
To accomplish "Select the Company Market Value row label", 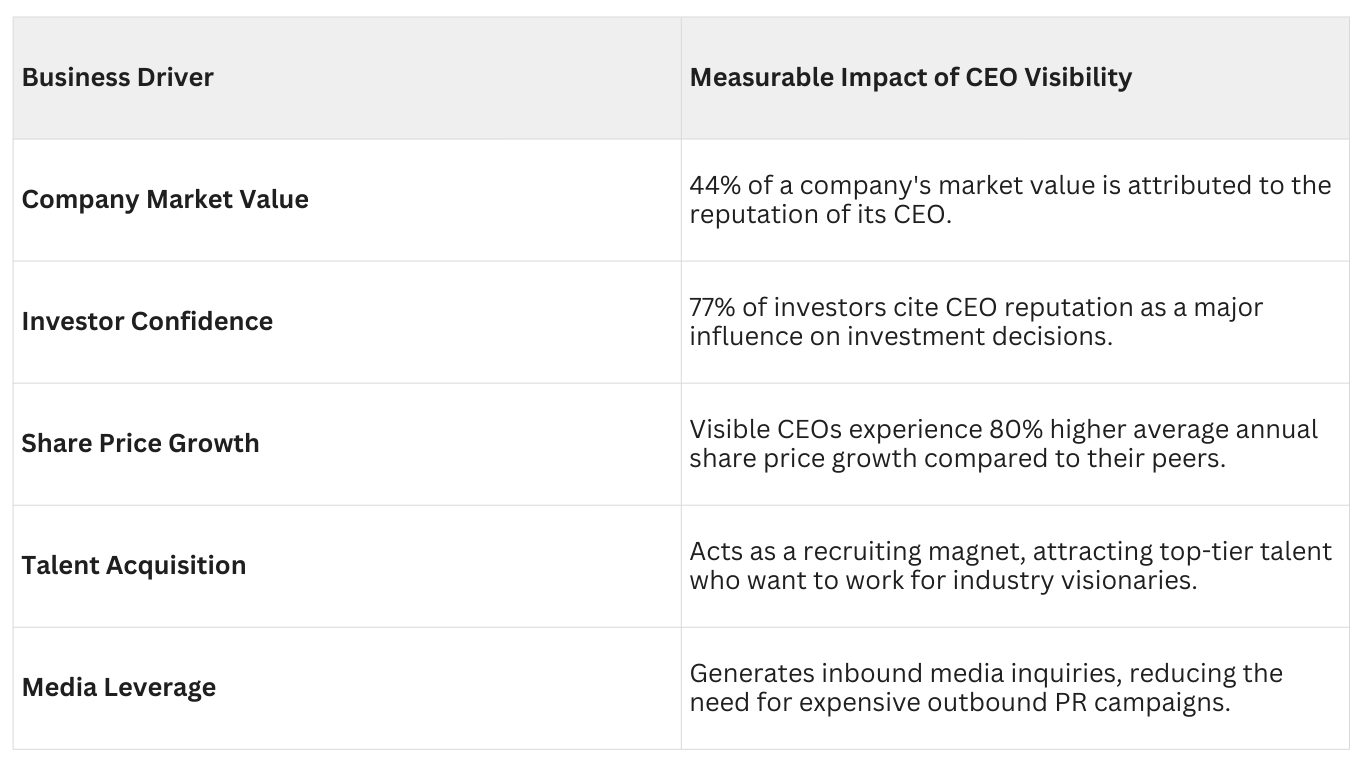I will (x=165, y=199).
